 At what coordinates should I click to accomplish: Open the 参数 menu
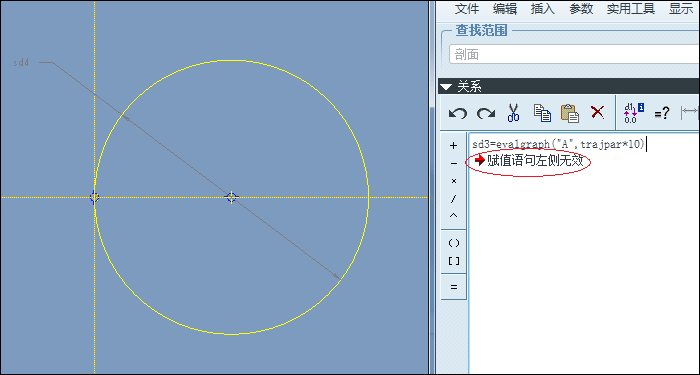point(581,9)
